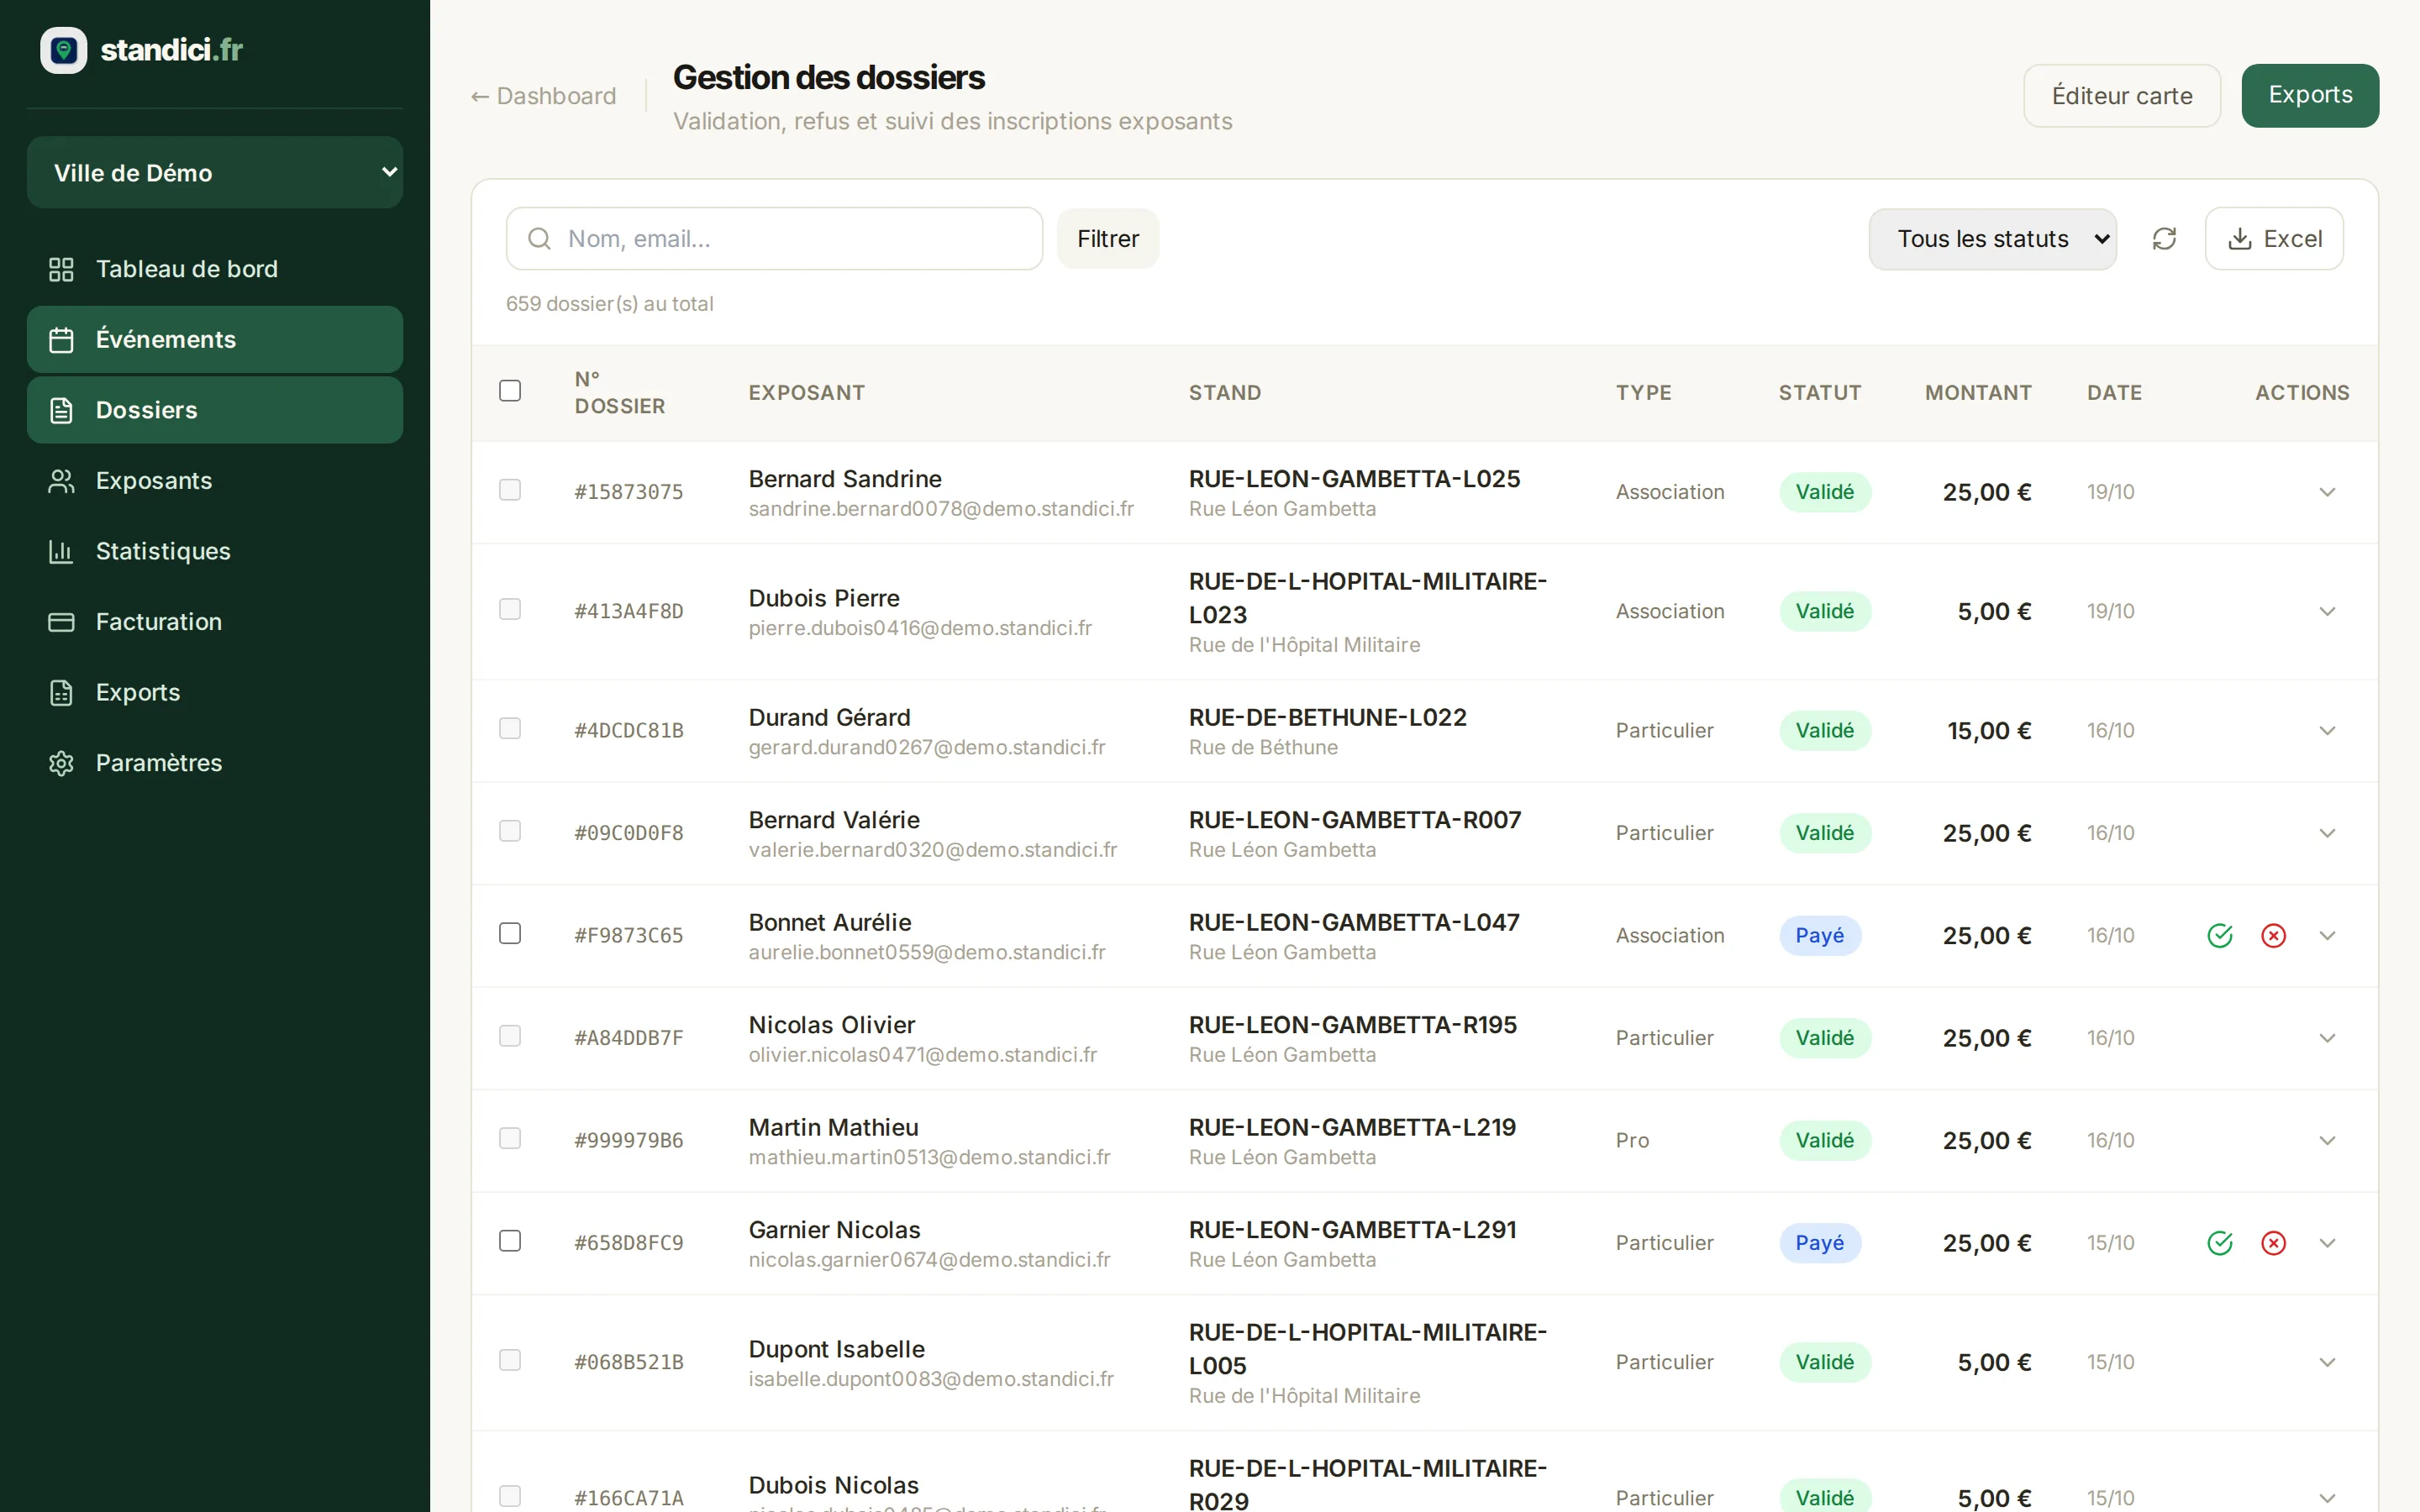Click the MONTANT column header
The image size is (2420, 1512).
(x=1978, y=393)
